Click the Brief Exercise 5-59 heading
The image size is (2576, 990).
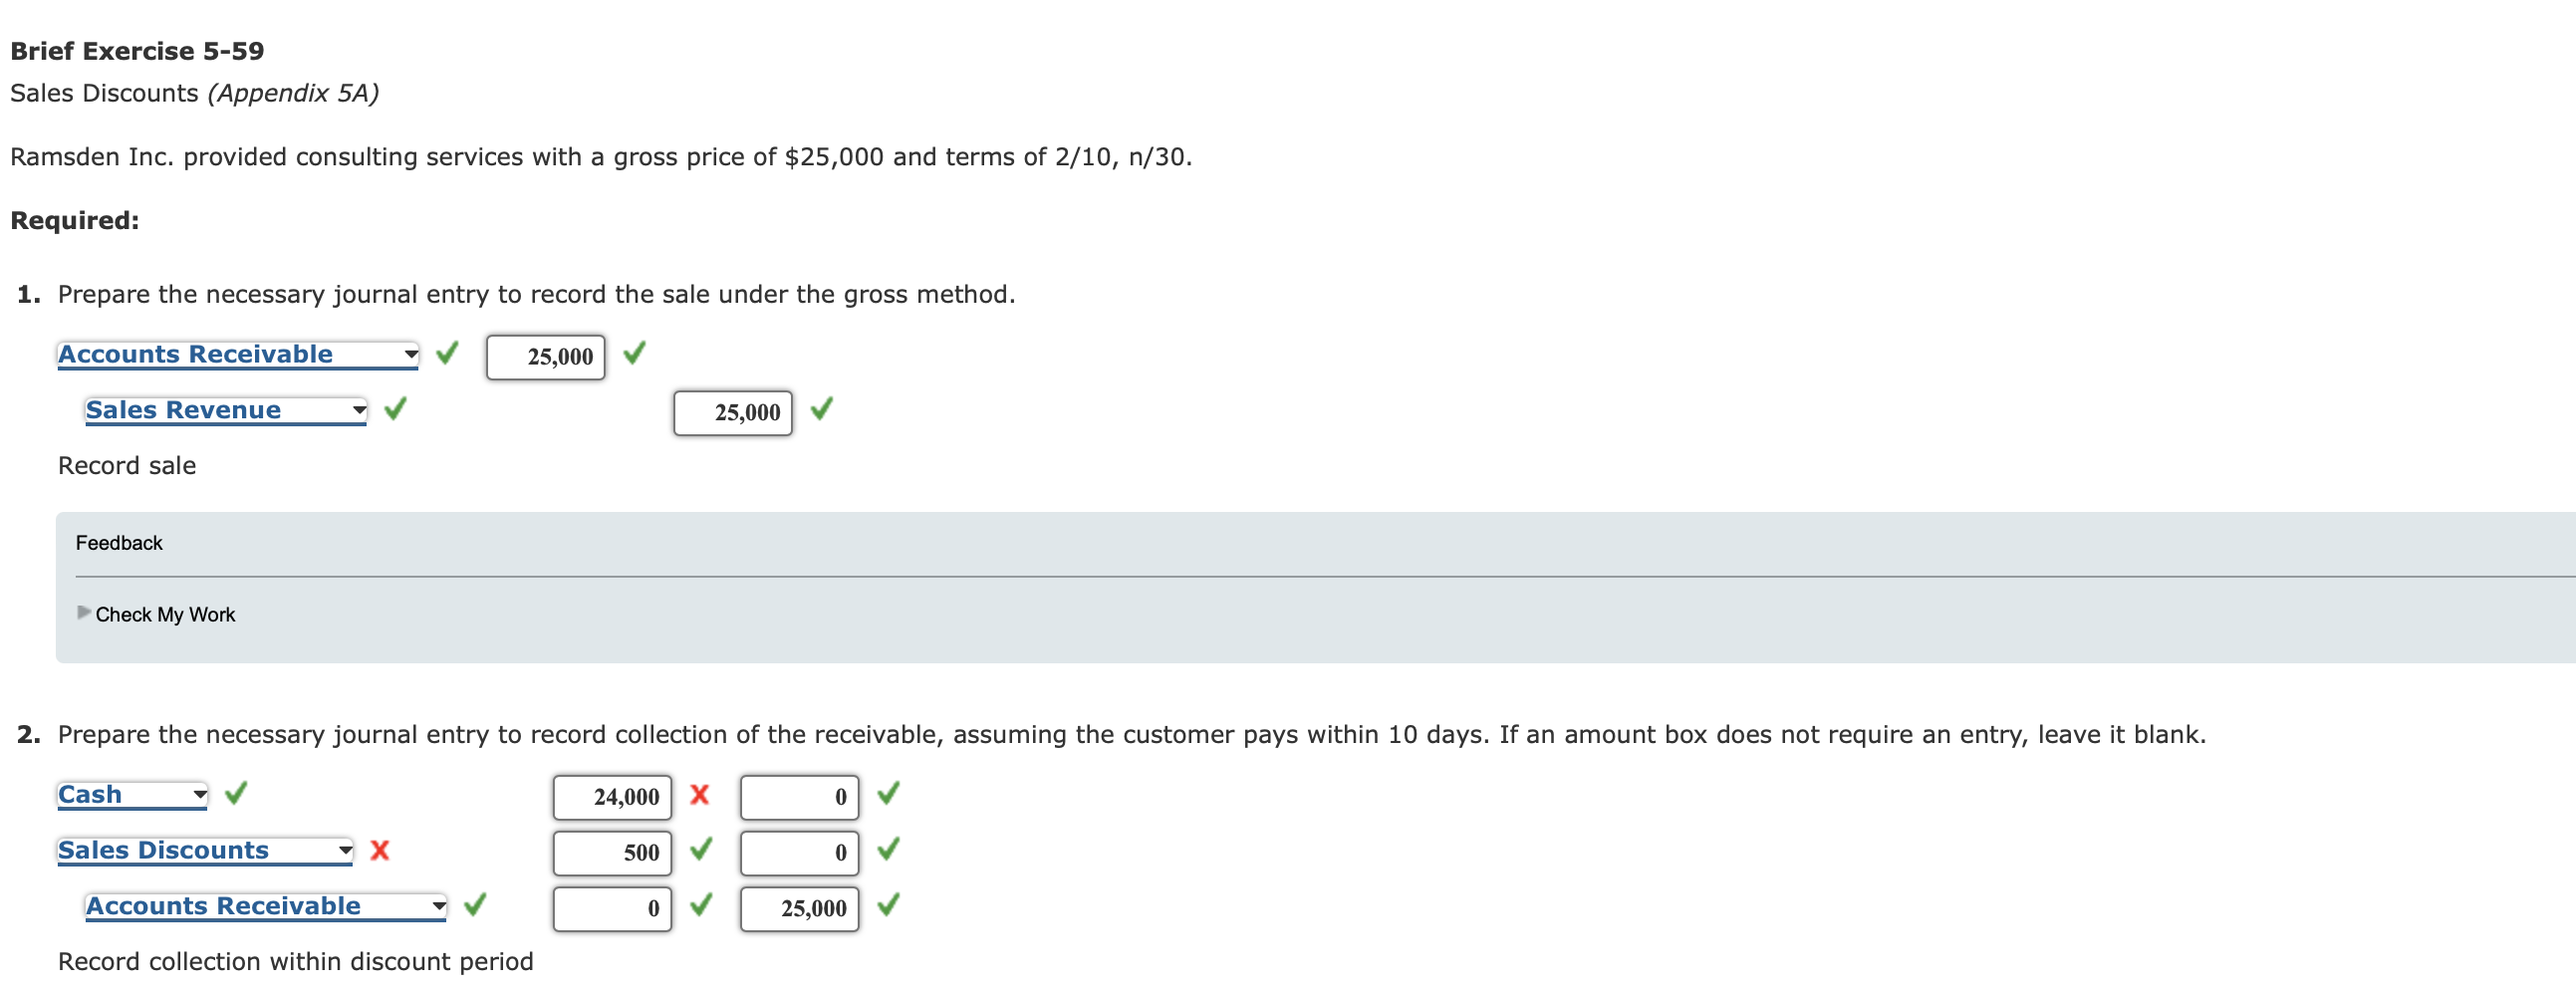point(135,50)
